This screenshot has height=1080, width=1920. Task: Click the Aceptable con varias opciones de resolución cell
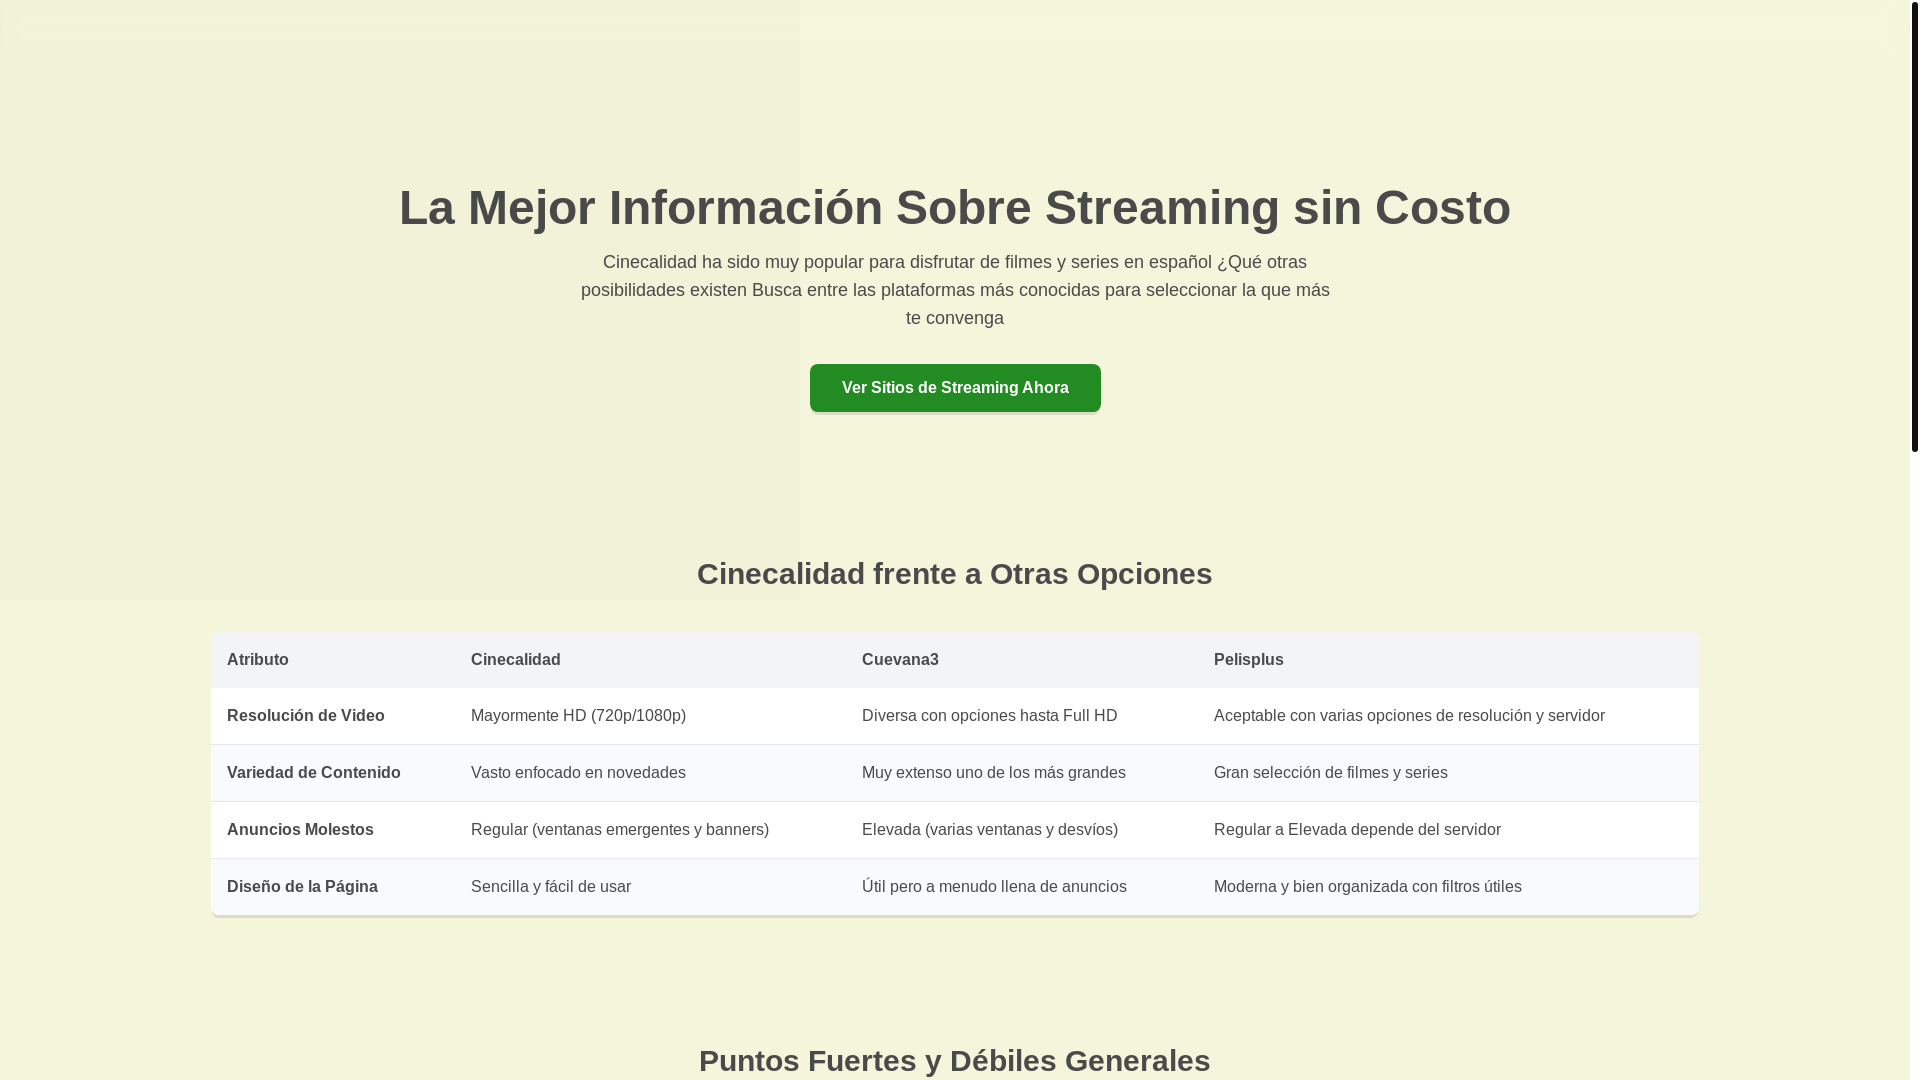(x=1448, y=716)
